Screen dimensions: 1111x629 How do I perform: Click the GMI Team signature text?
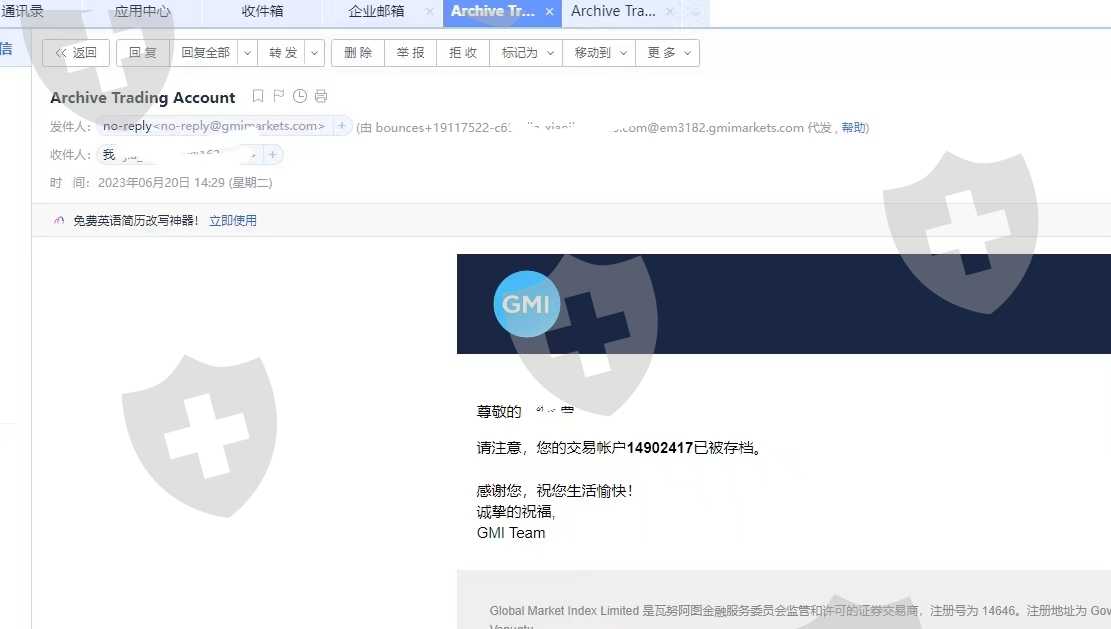511,533
